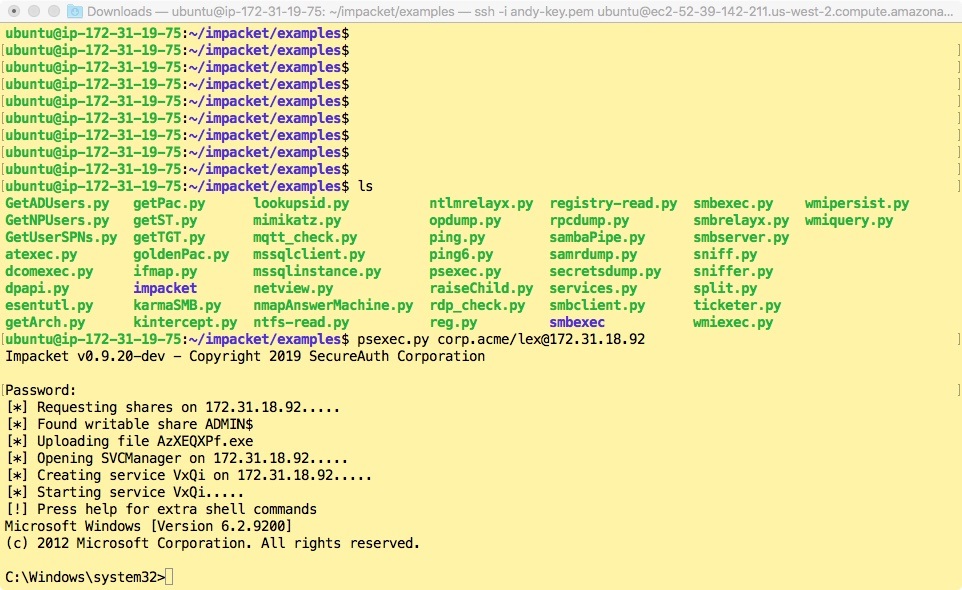Screen dimensions: 962x590
Task: Click lookupsid.py in the listing
Action: pyautogui.click(x=301, y=204)
